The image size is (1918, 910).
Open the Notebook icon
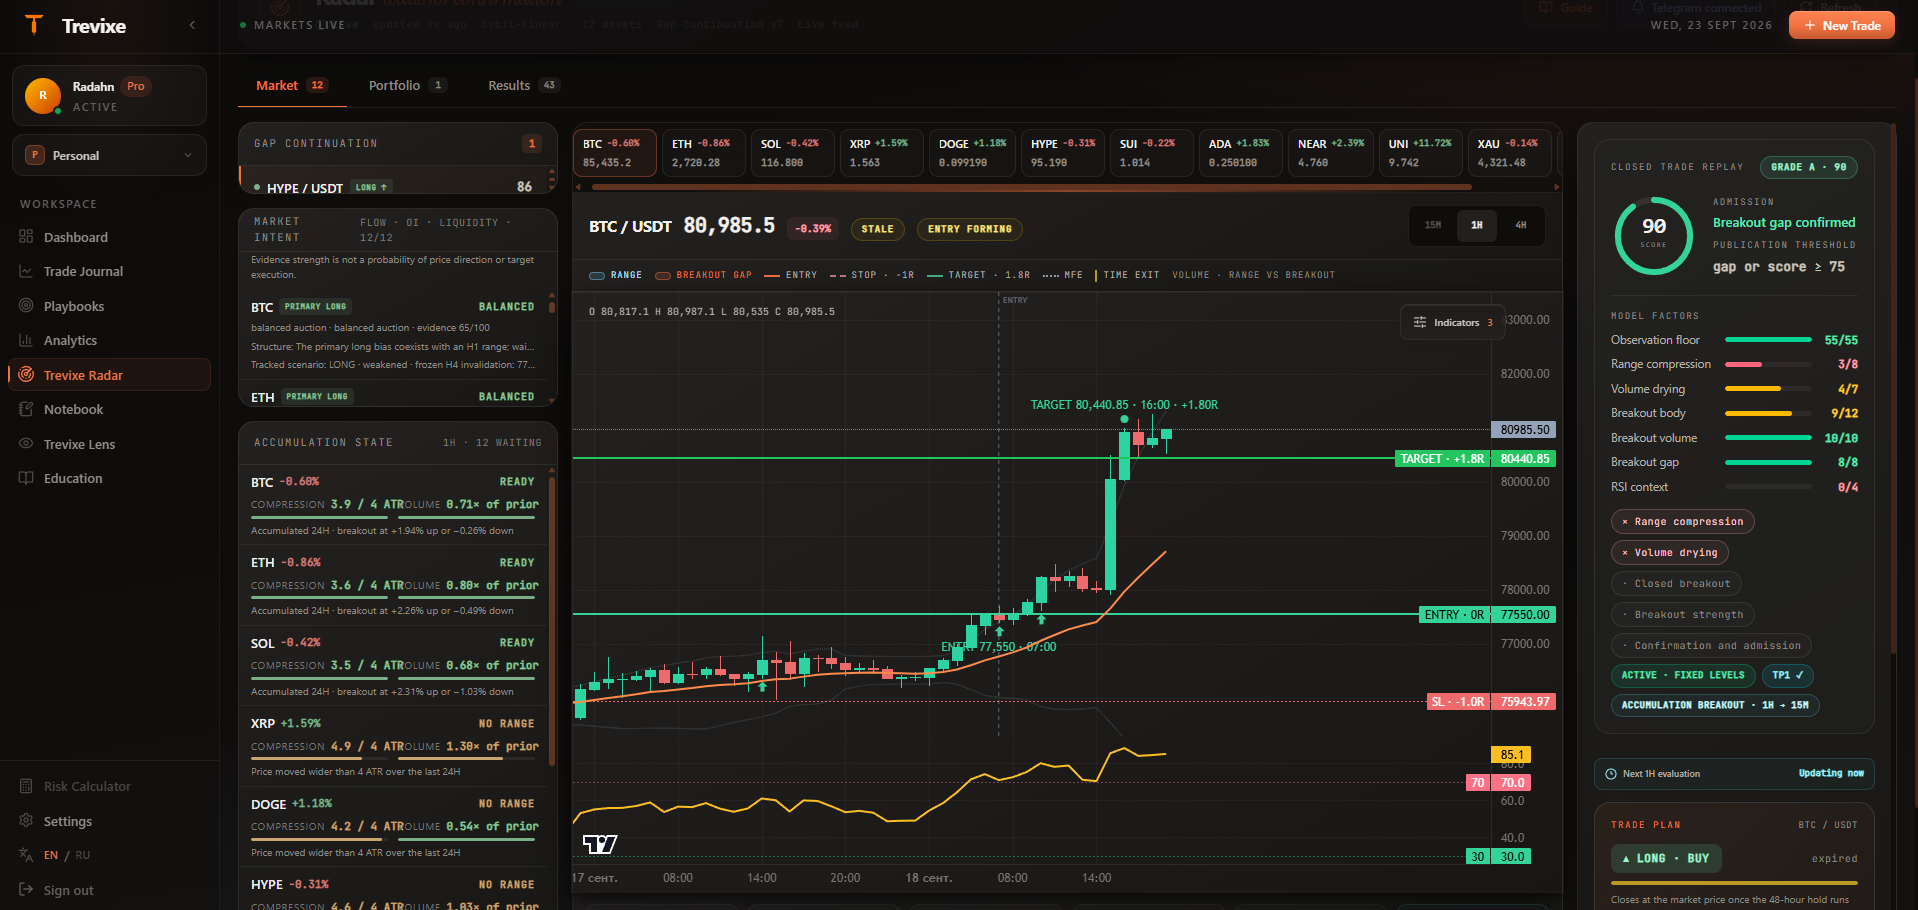26,409
